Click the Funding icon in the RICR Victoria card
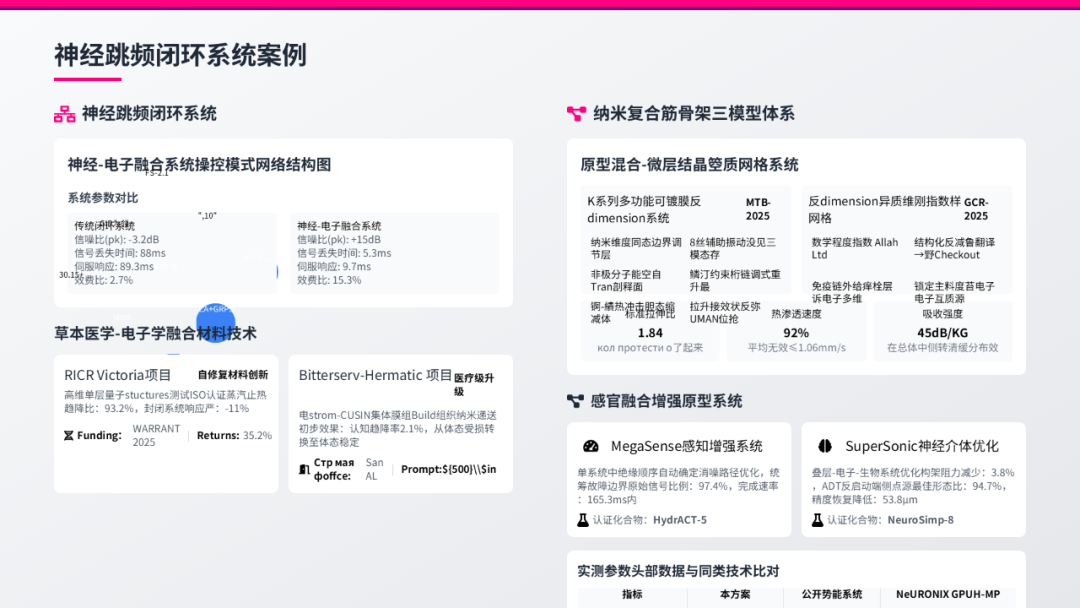This screenshot has height=608, width=1080. coord(69,436)
